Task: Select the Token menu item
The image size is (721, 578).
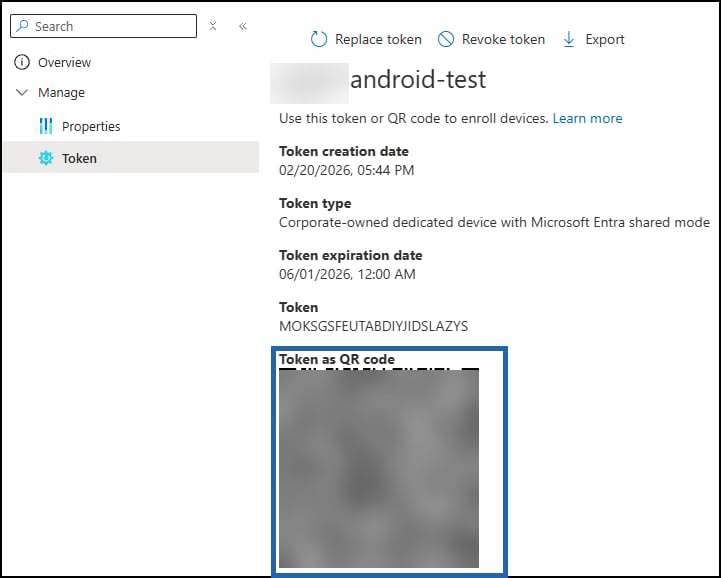Action: pyautogui.click(x=131, y=157)
